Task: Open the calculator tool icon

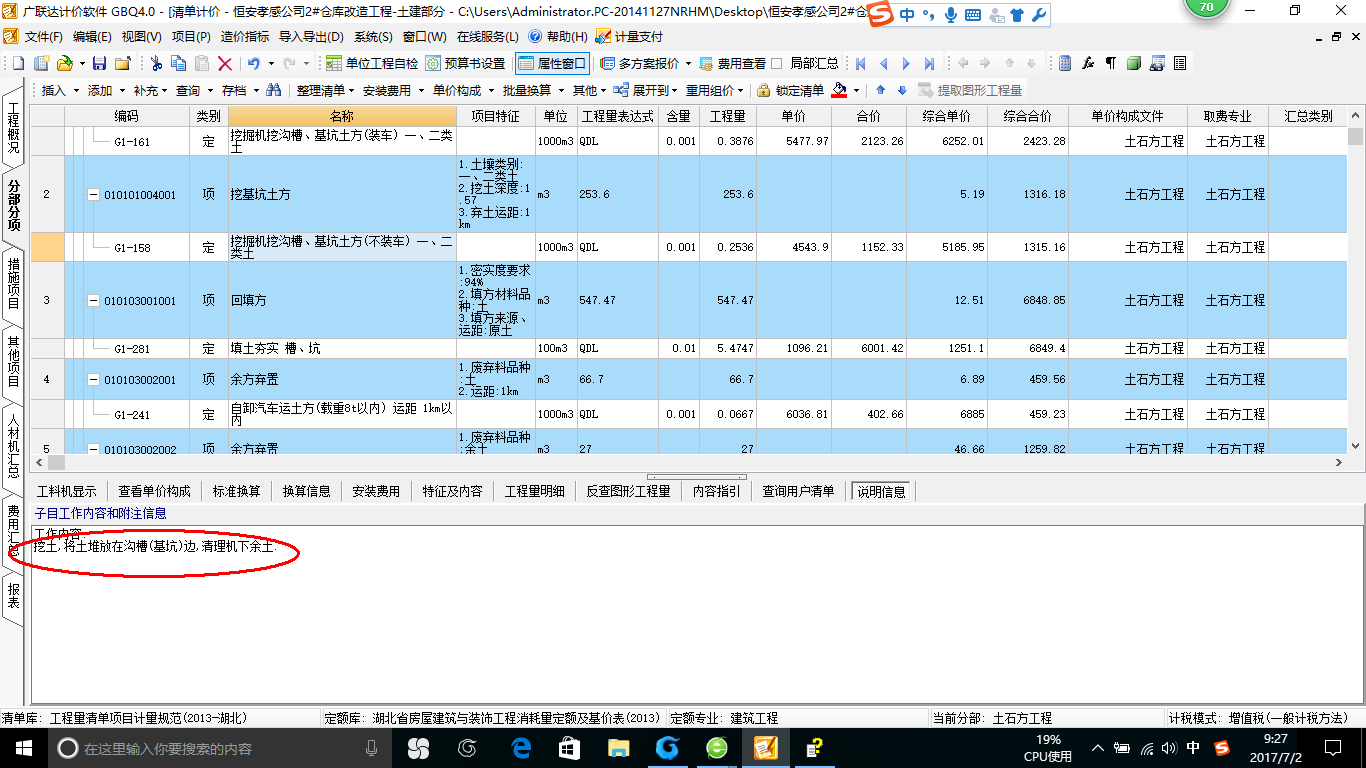Action: 1065,63
